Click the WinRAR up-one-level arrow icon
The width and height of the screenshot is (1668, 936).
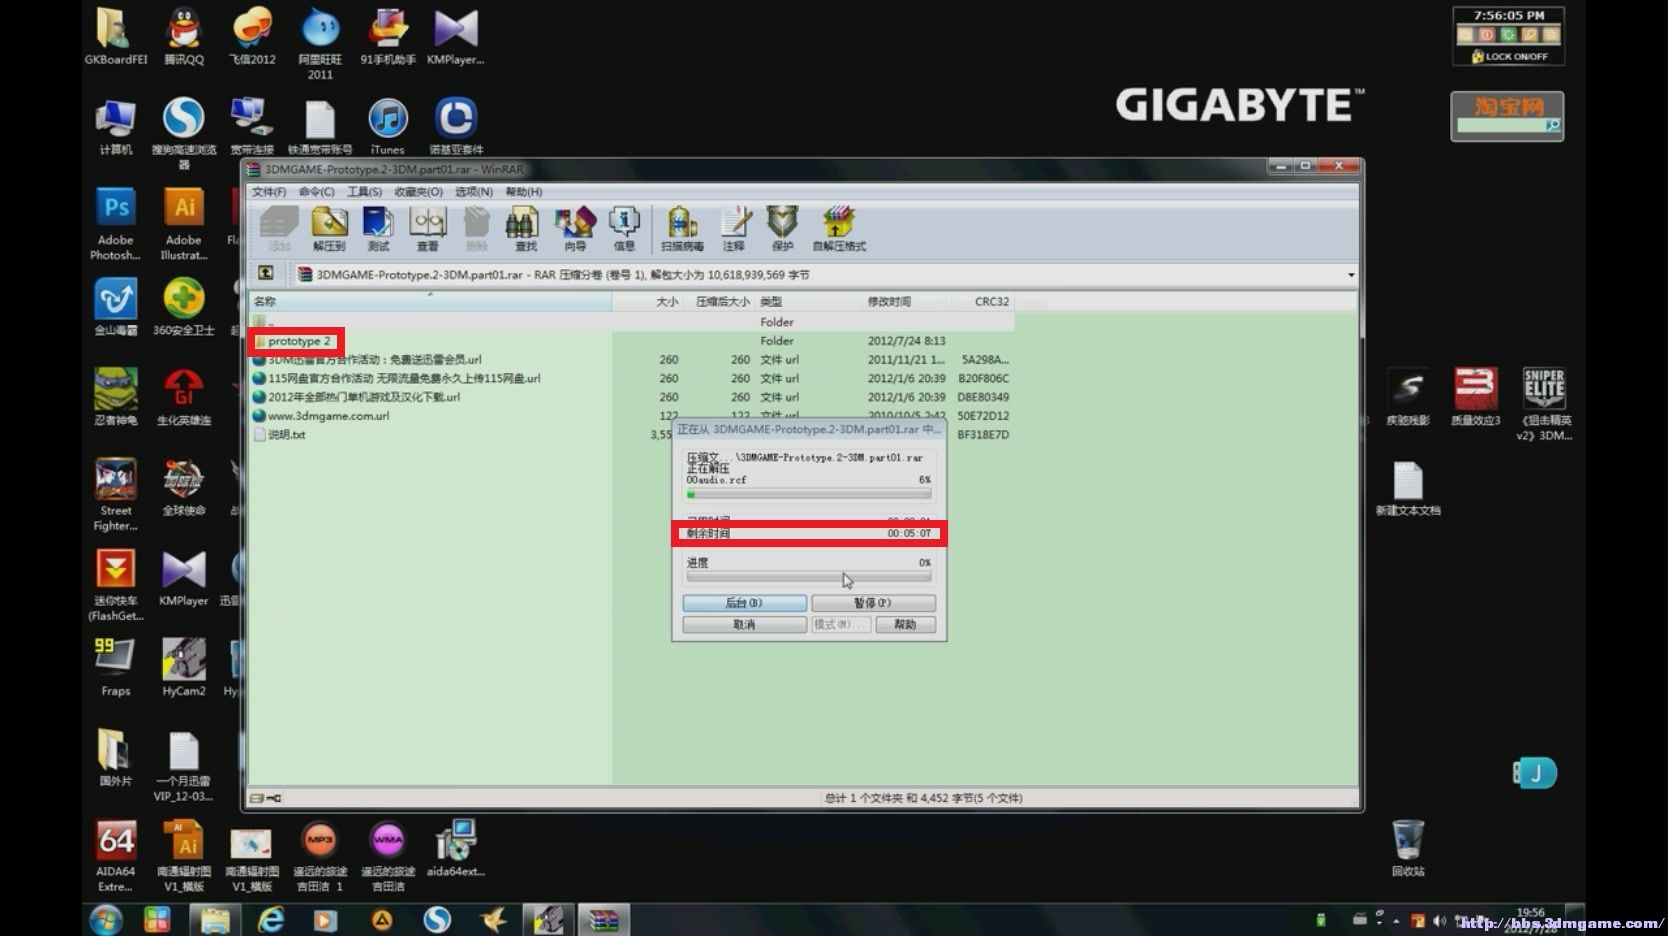click(266, 273)
